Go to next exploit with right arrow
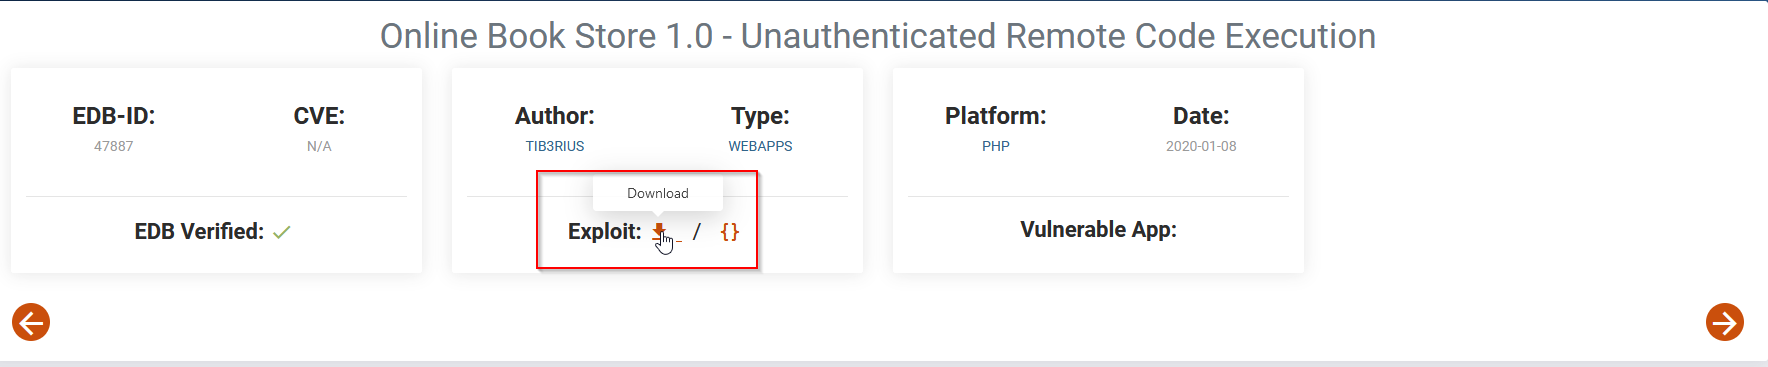Viewport: 1768px width, 367px height. point(1725,322)
